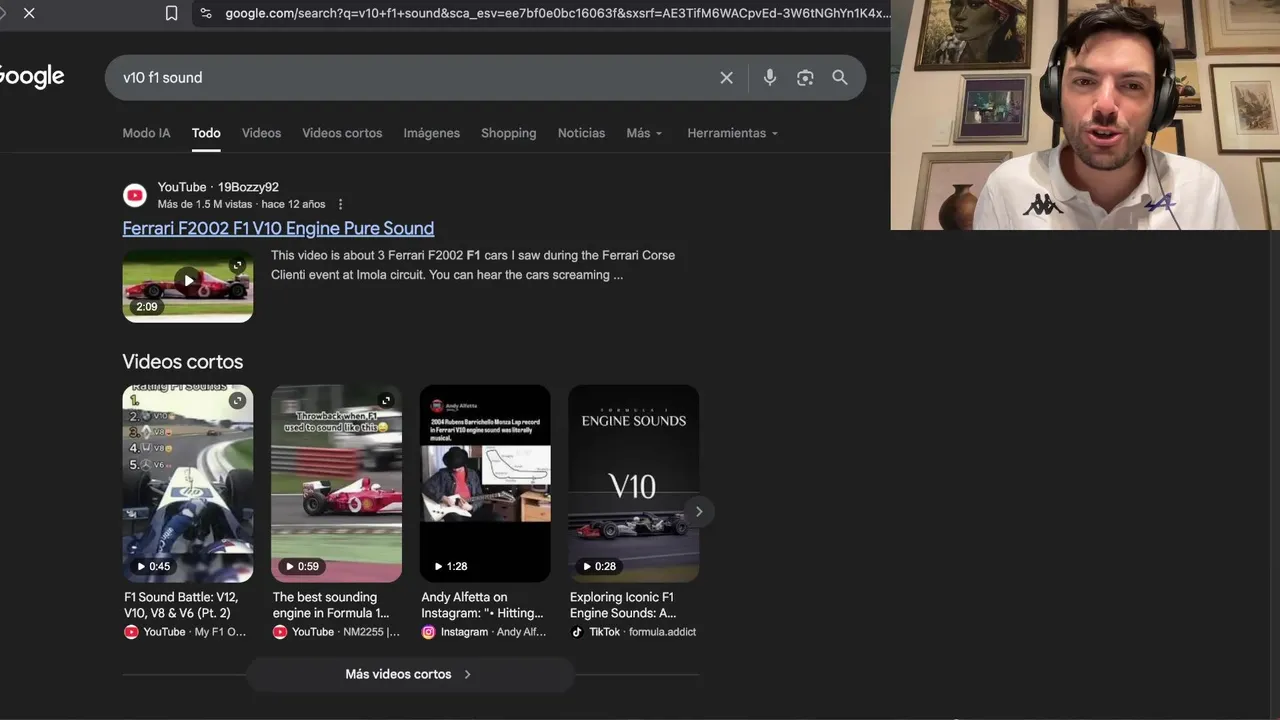
Task: Switch to the Imágenes tab
Action: [x=432, y=133]
